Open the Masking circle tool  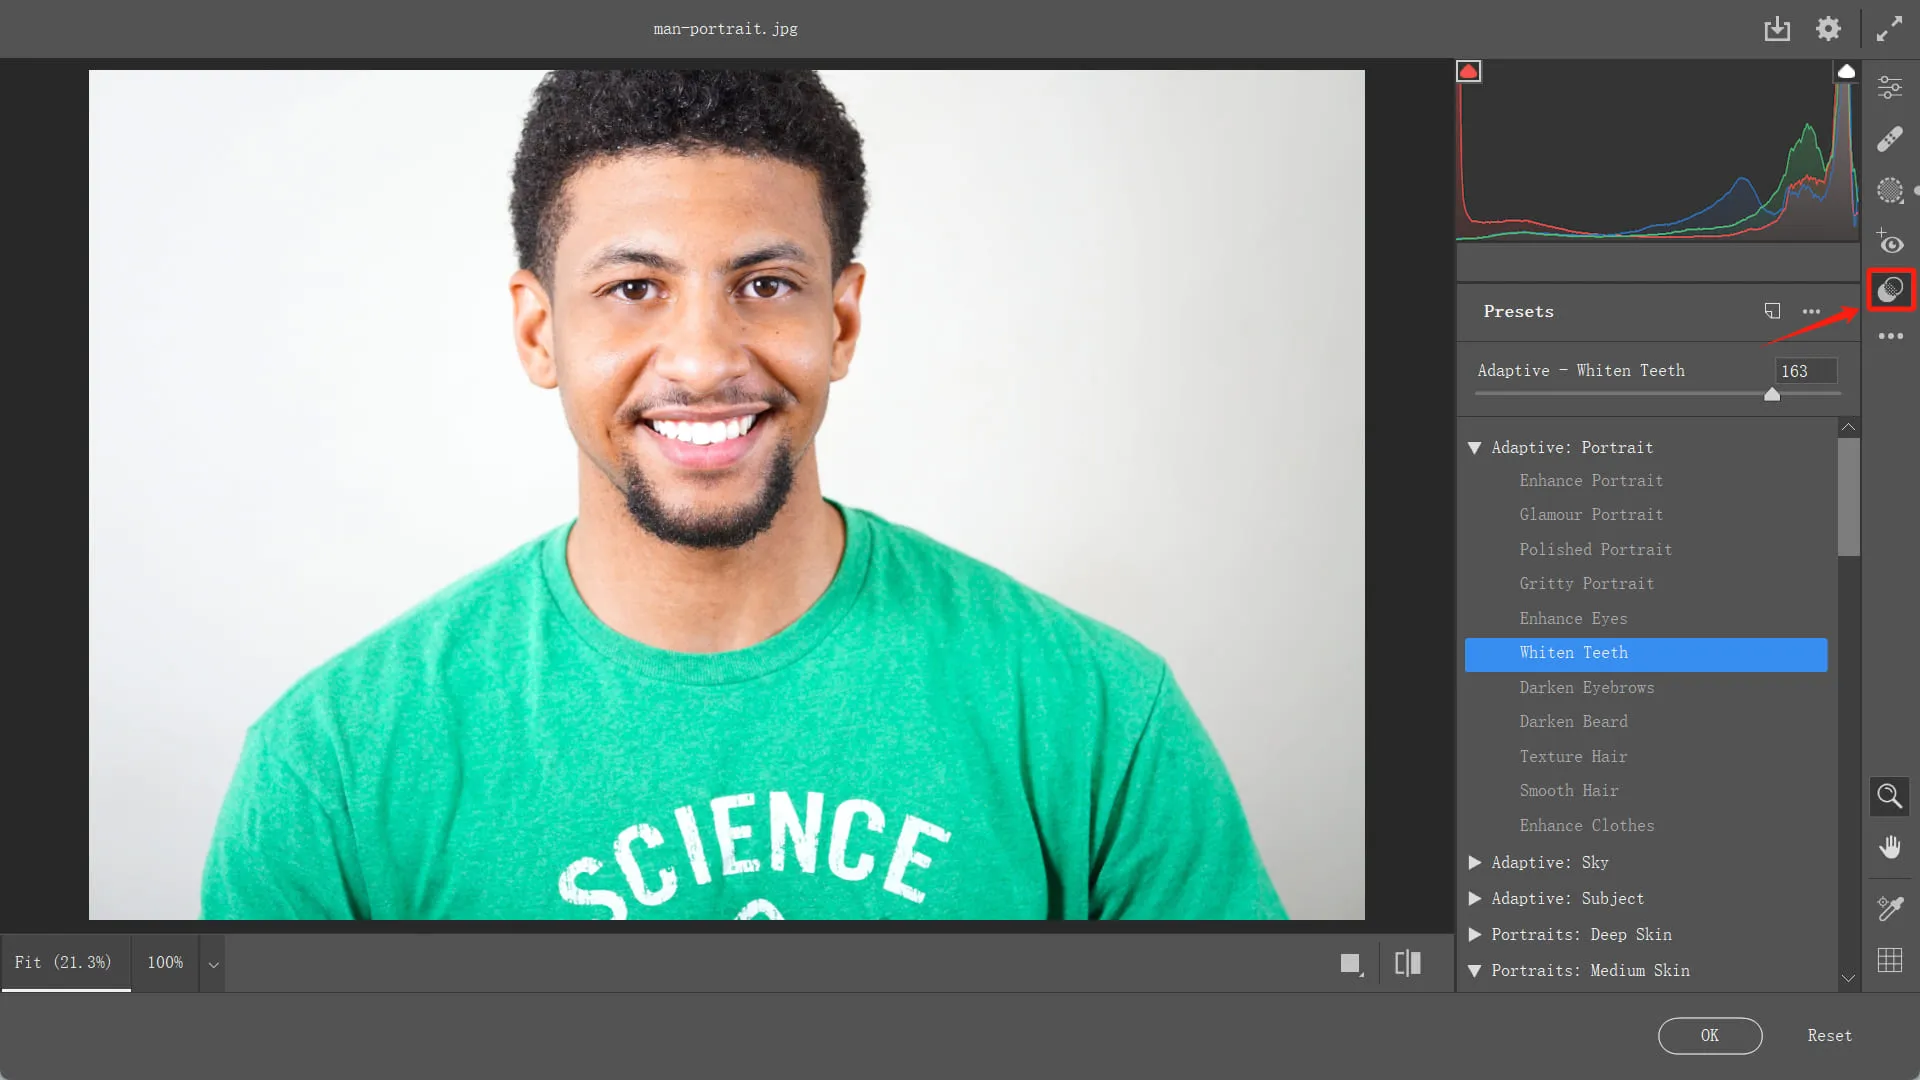point(1889,190)
